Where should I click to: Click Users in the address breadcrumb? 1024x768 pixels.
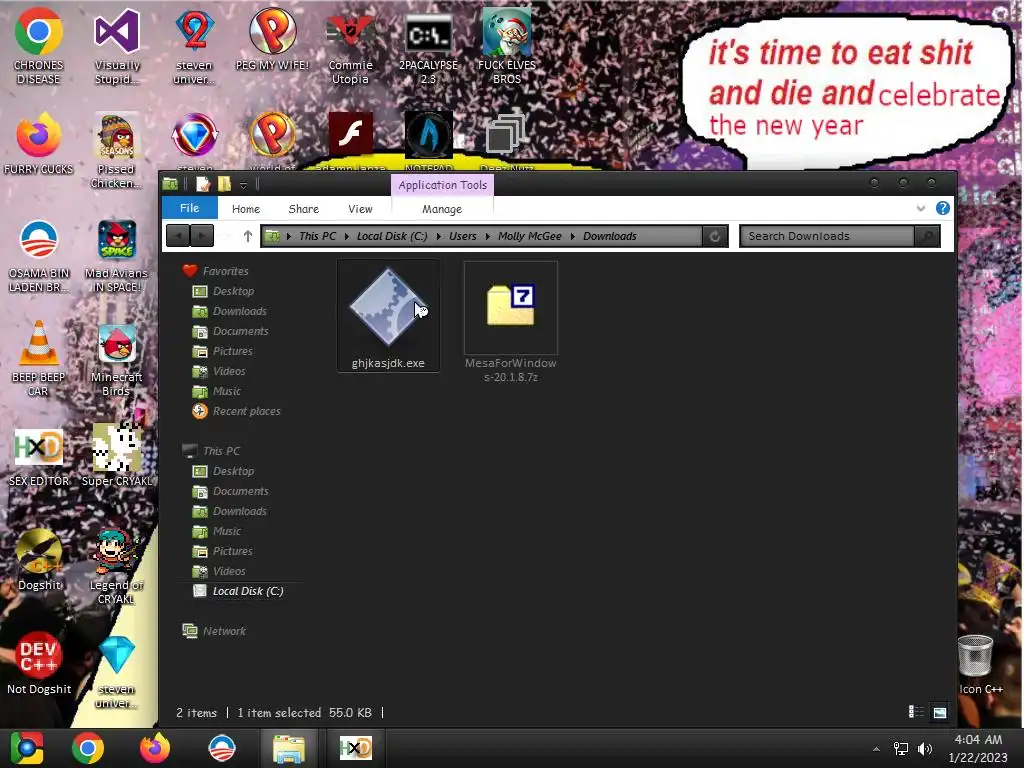click(463, 236)
